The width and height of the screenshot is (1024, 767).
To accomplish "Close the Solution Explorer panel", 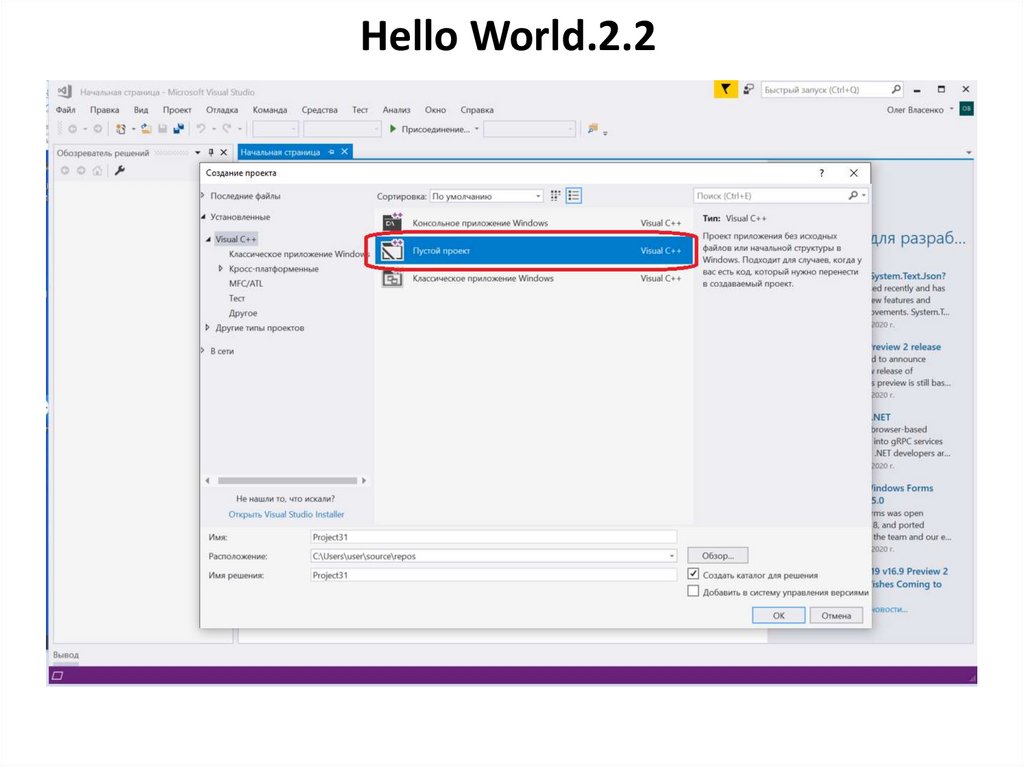I will (223, 152).
